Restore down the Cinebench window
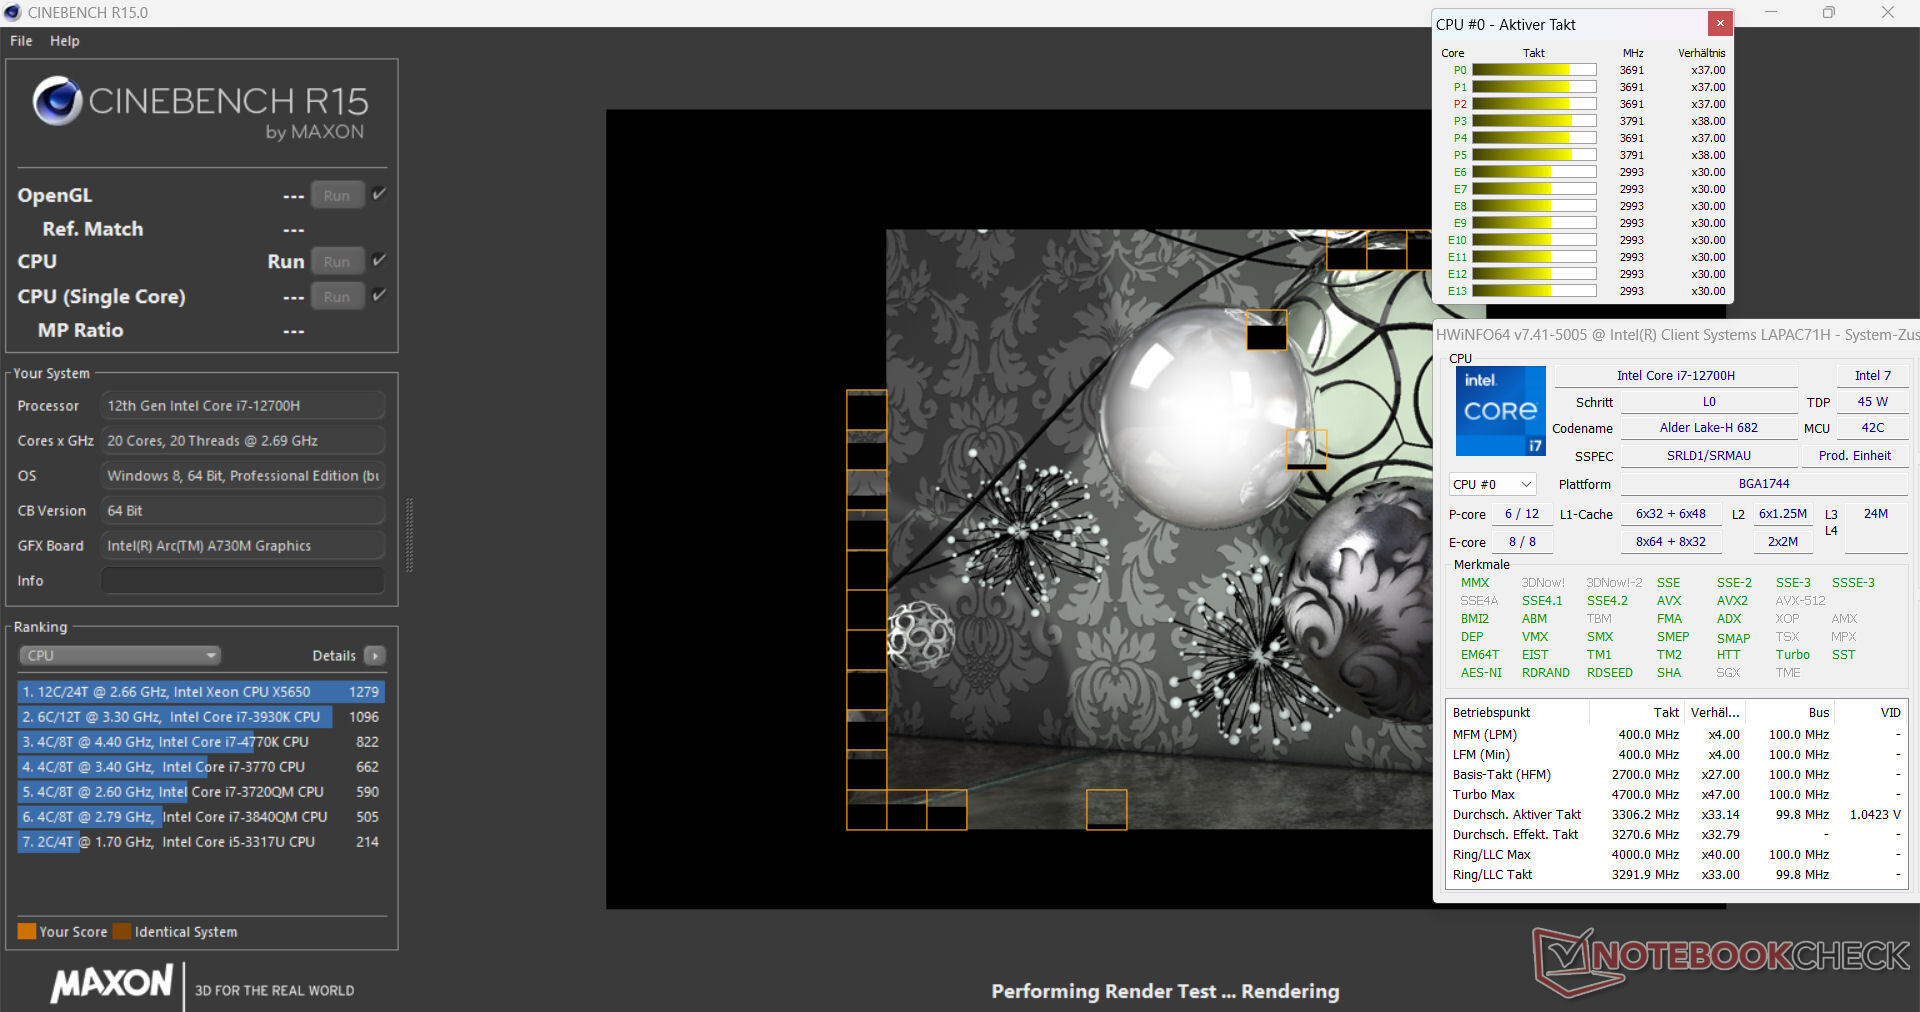The image size is (1920, 1012). click(x=1829, y=12)
